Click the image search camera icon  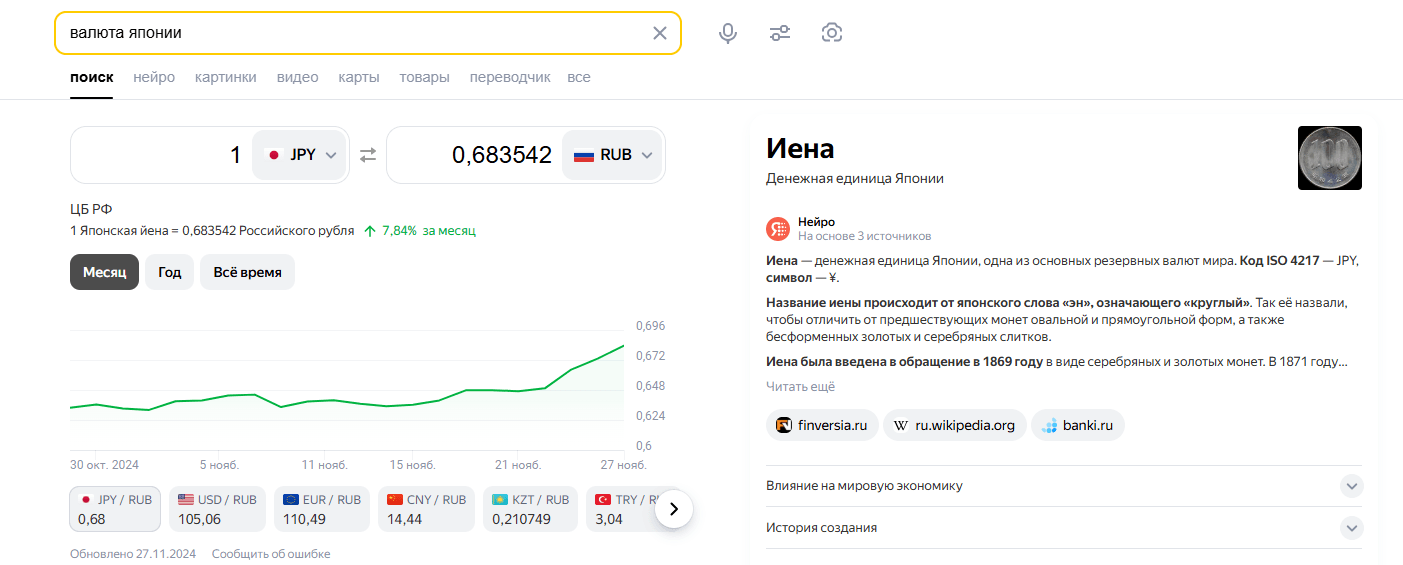tap(832, 33)
